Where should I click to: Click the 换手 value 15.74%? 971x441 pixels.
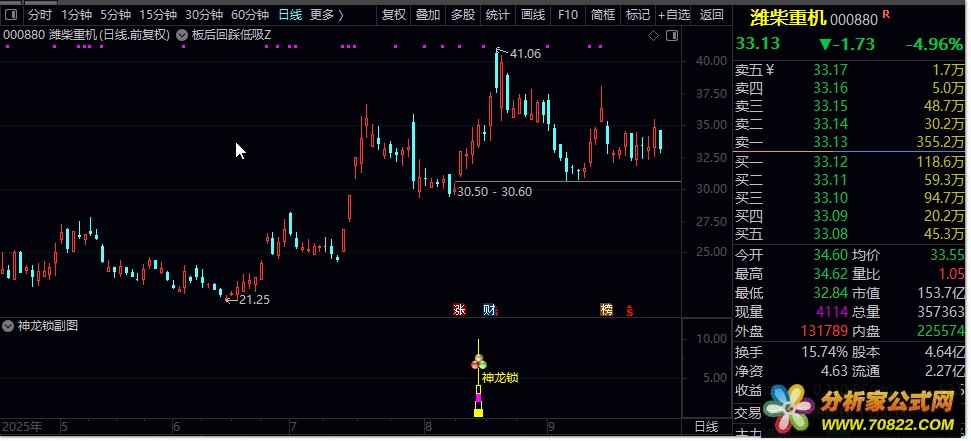pos(824,352)
